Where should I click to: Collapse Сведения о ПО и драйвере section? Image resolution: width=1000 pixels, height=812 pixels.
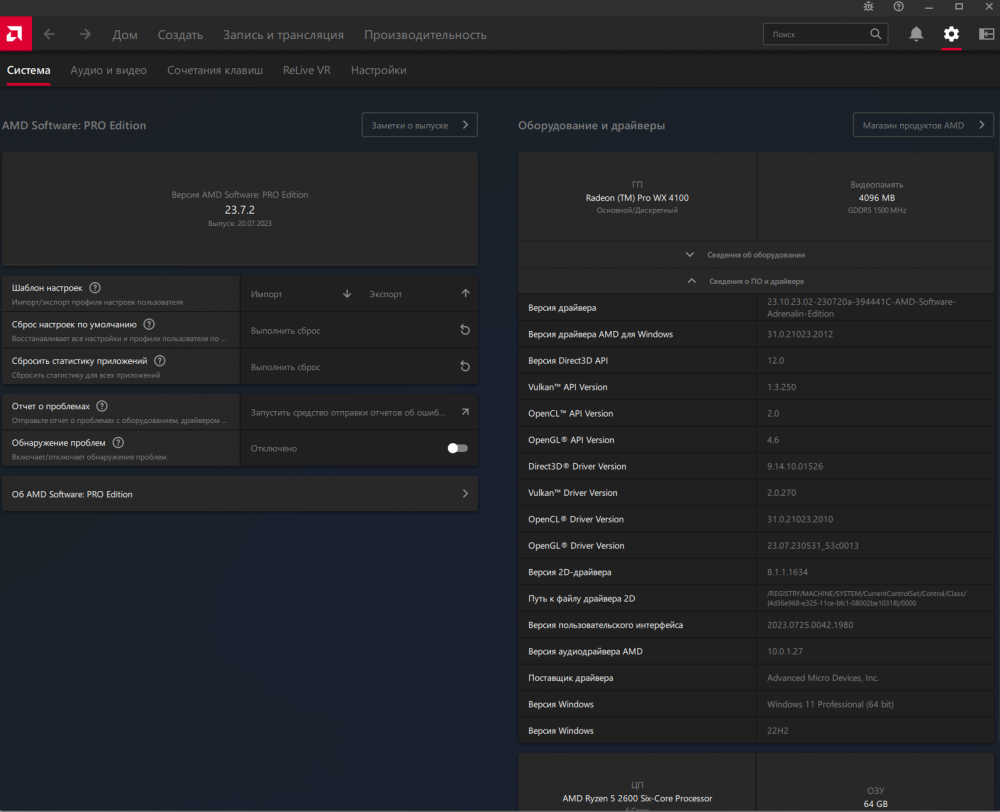coord(756,281)
